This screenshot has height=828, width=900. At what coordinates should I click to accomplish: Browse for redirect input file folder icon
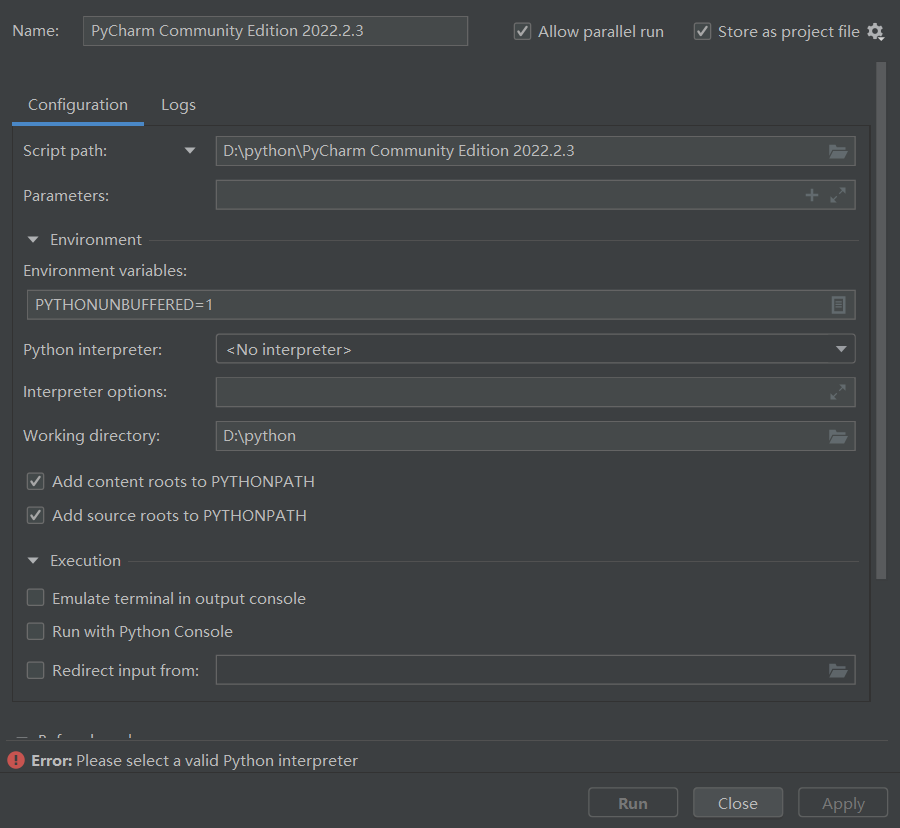(x=838, y=670)
